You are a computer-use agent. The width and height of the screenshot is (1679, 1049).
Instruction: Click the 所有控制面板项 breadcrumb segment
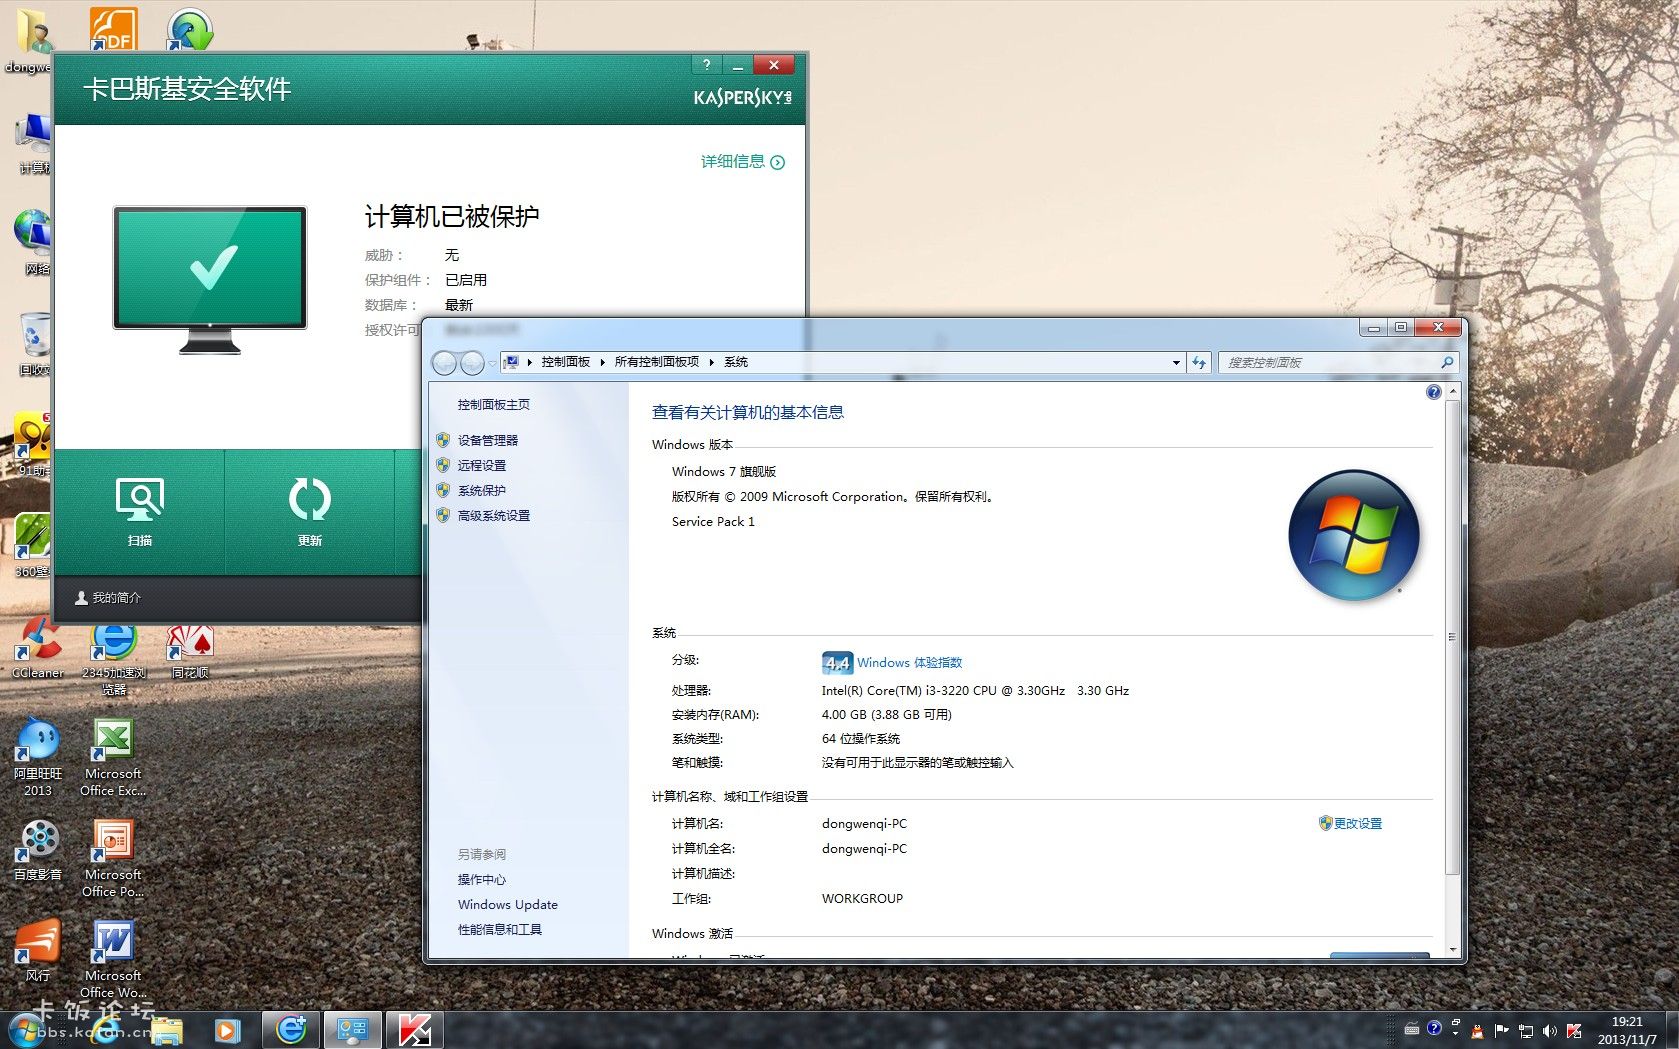pyautogui.click(x=656, y=362)
